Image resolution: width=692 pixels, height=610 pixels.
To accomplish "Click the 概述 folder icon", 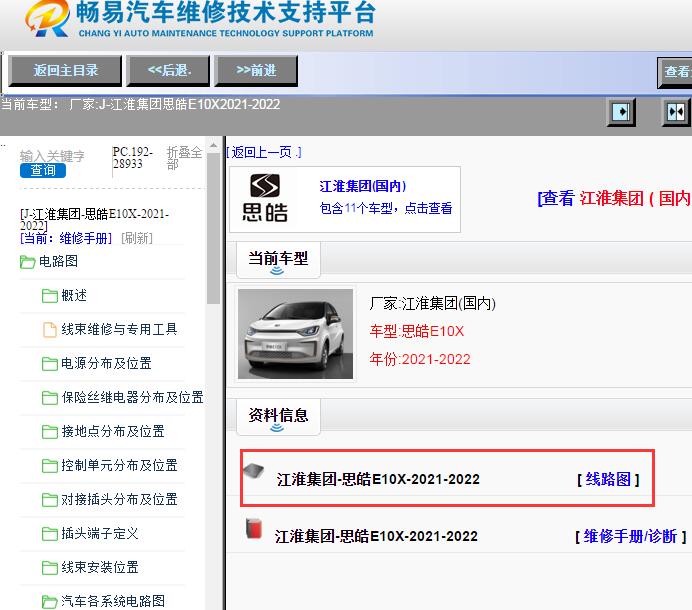I will [x=50, y=296].
